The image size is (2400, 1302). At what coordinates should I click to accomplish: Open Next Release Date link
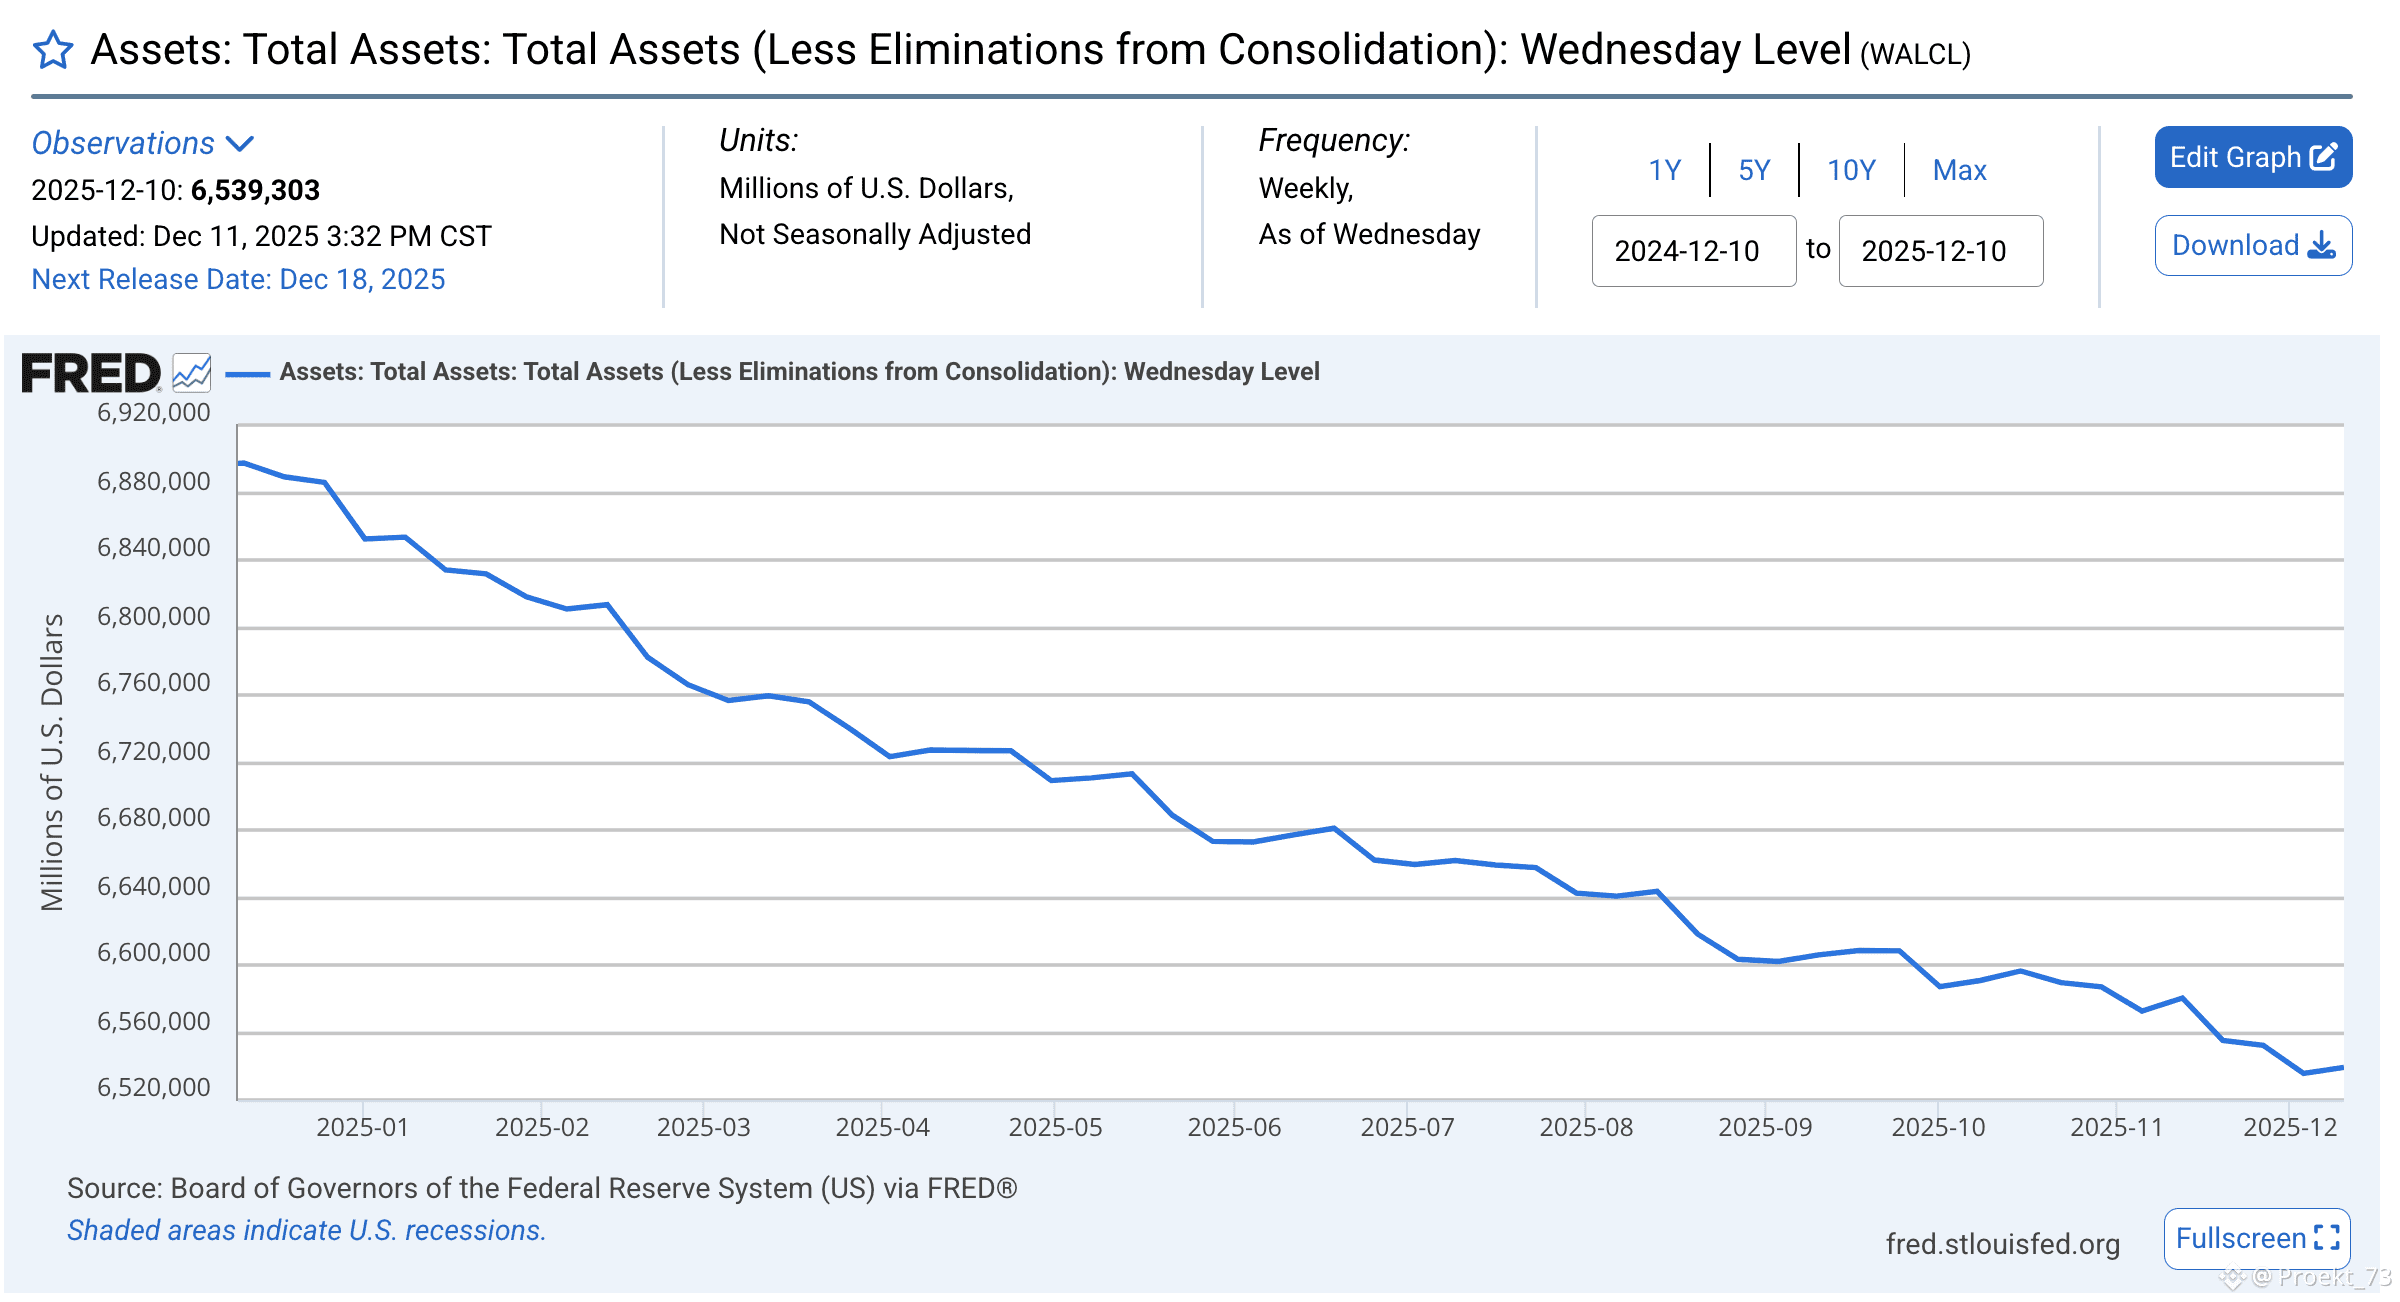(x=238, y=279)
